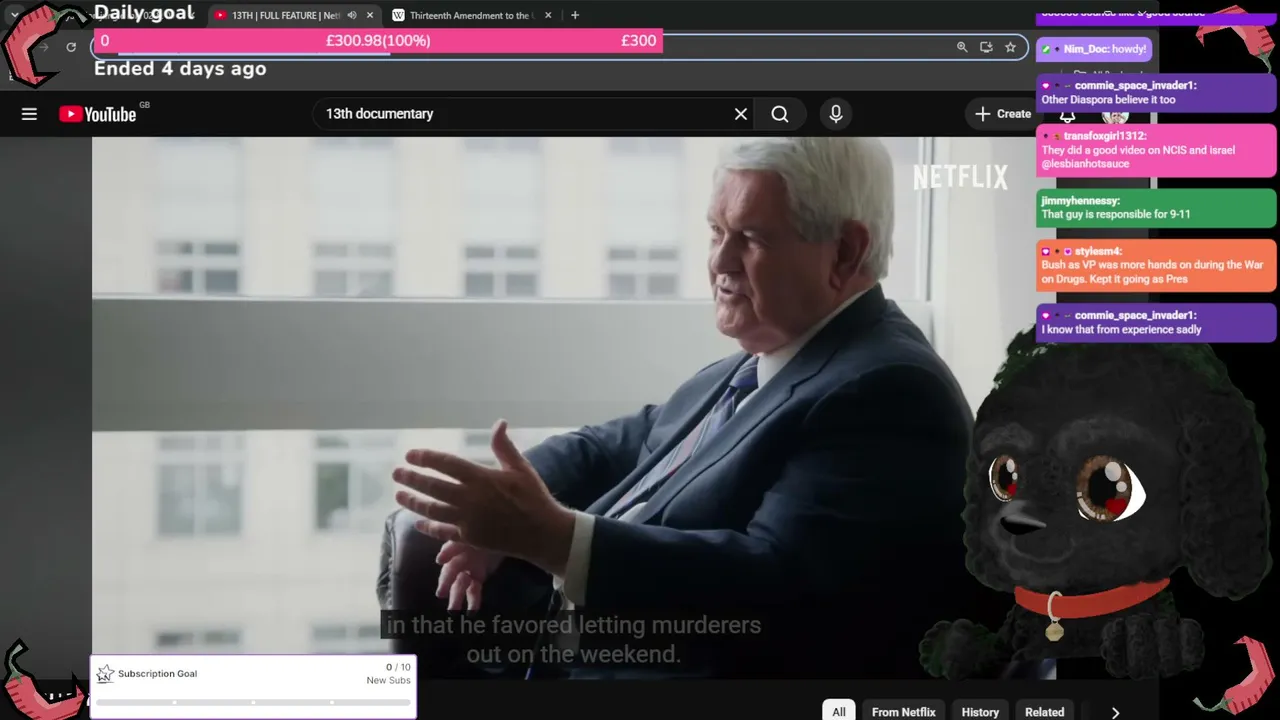Click the 'Daily goal' overlay title
Screen dimensions: 1280x720
pos(144,13)
